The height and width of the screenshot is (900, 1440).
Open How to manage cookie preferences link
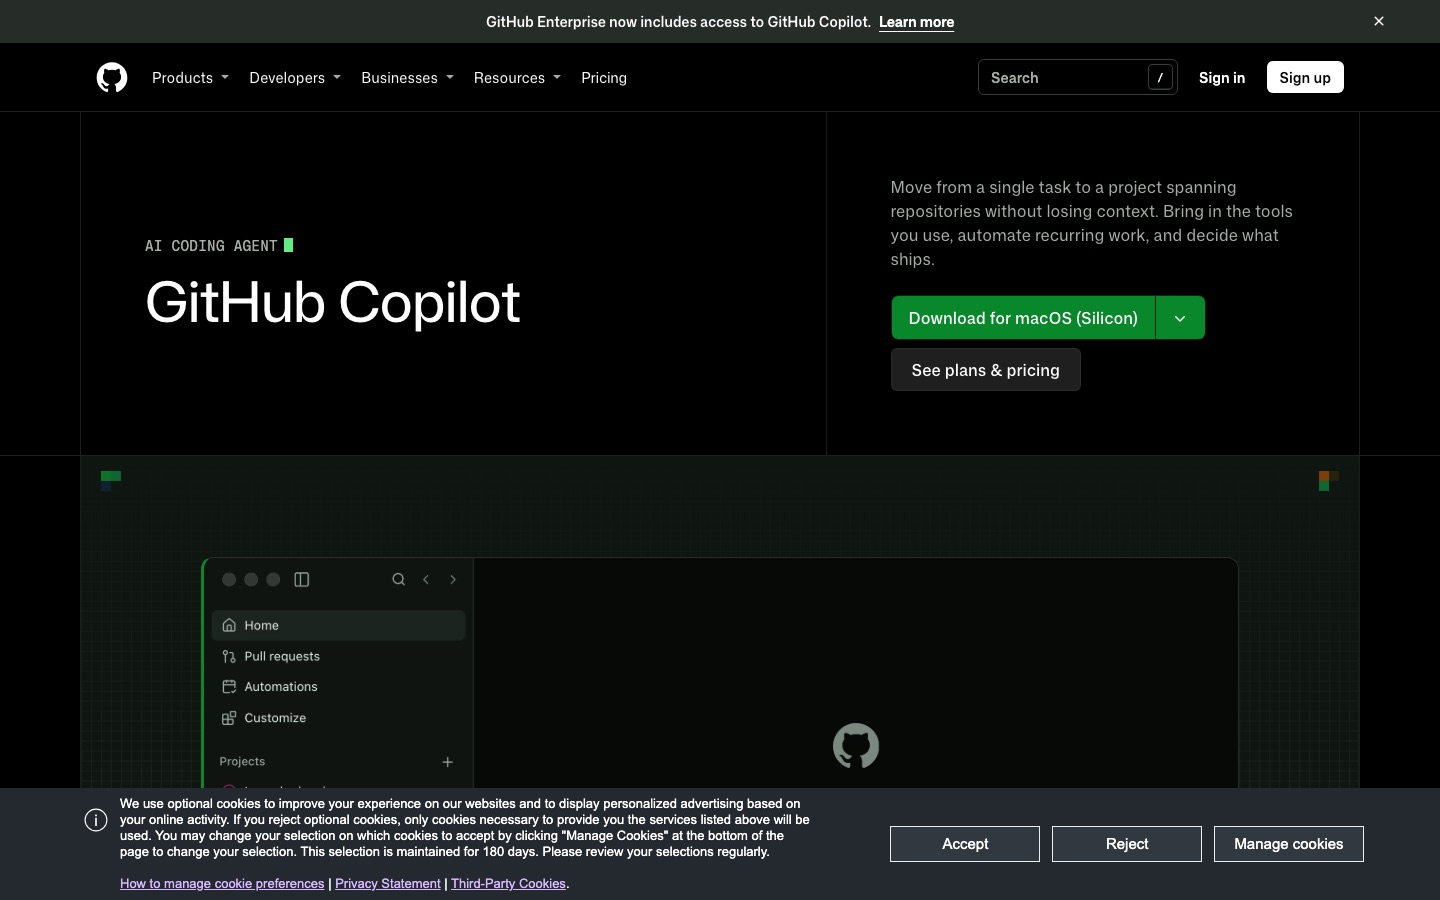(x=222, y=884)
